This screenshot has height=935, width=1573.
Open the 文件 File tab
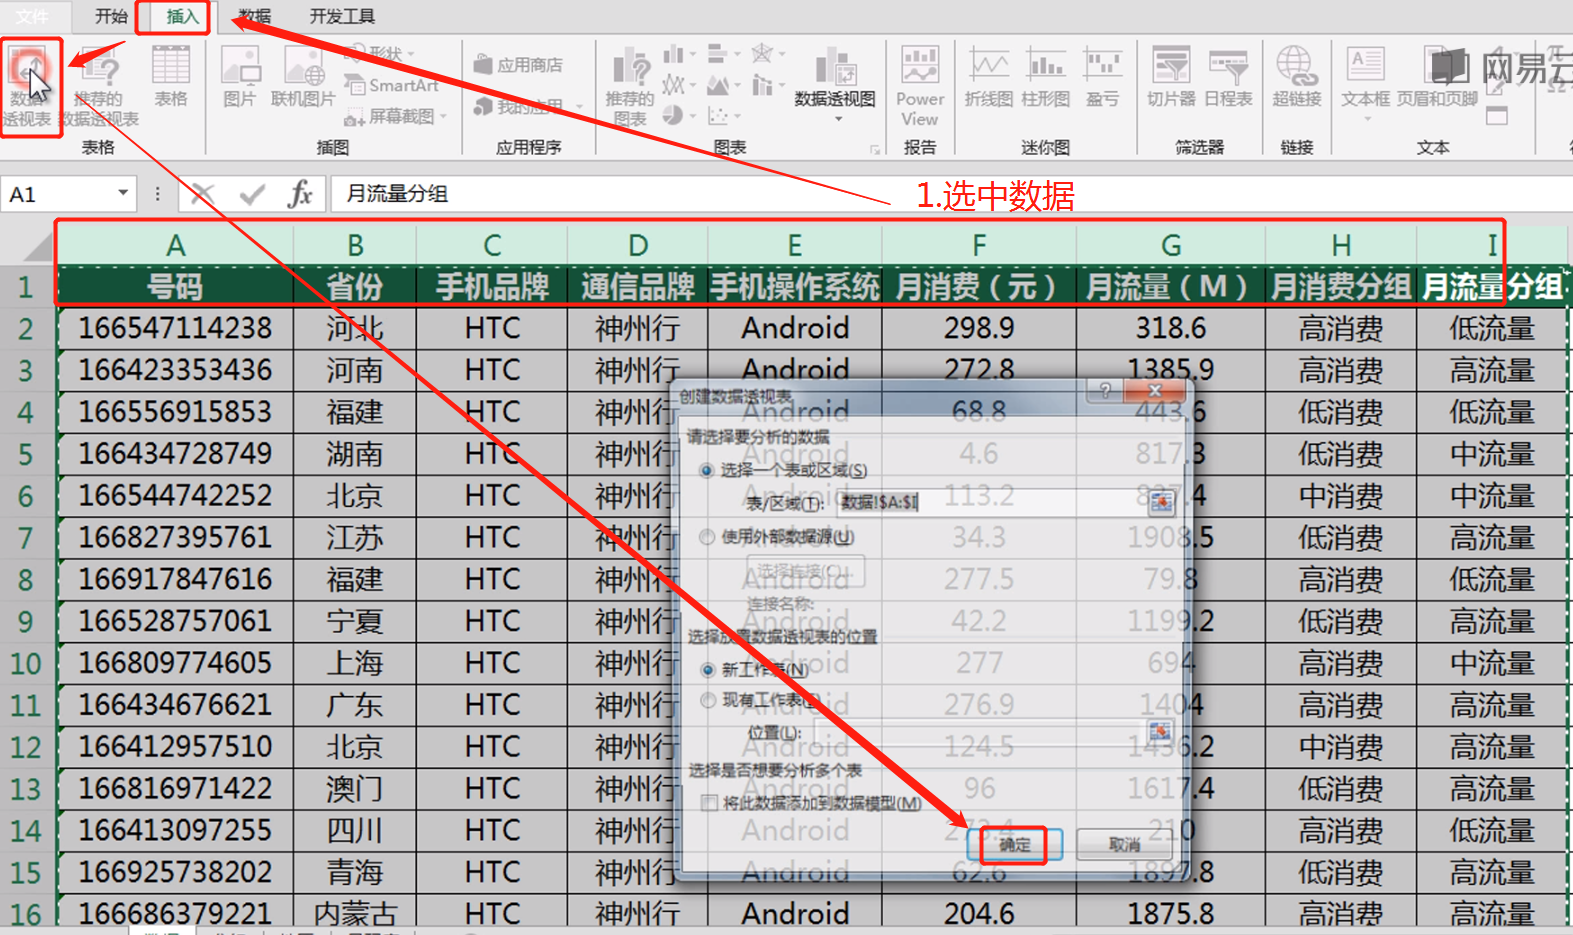pos(32,16)
